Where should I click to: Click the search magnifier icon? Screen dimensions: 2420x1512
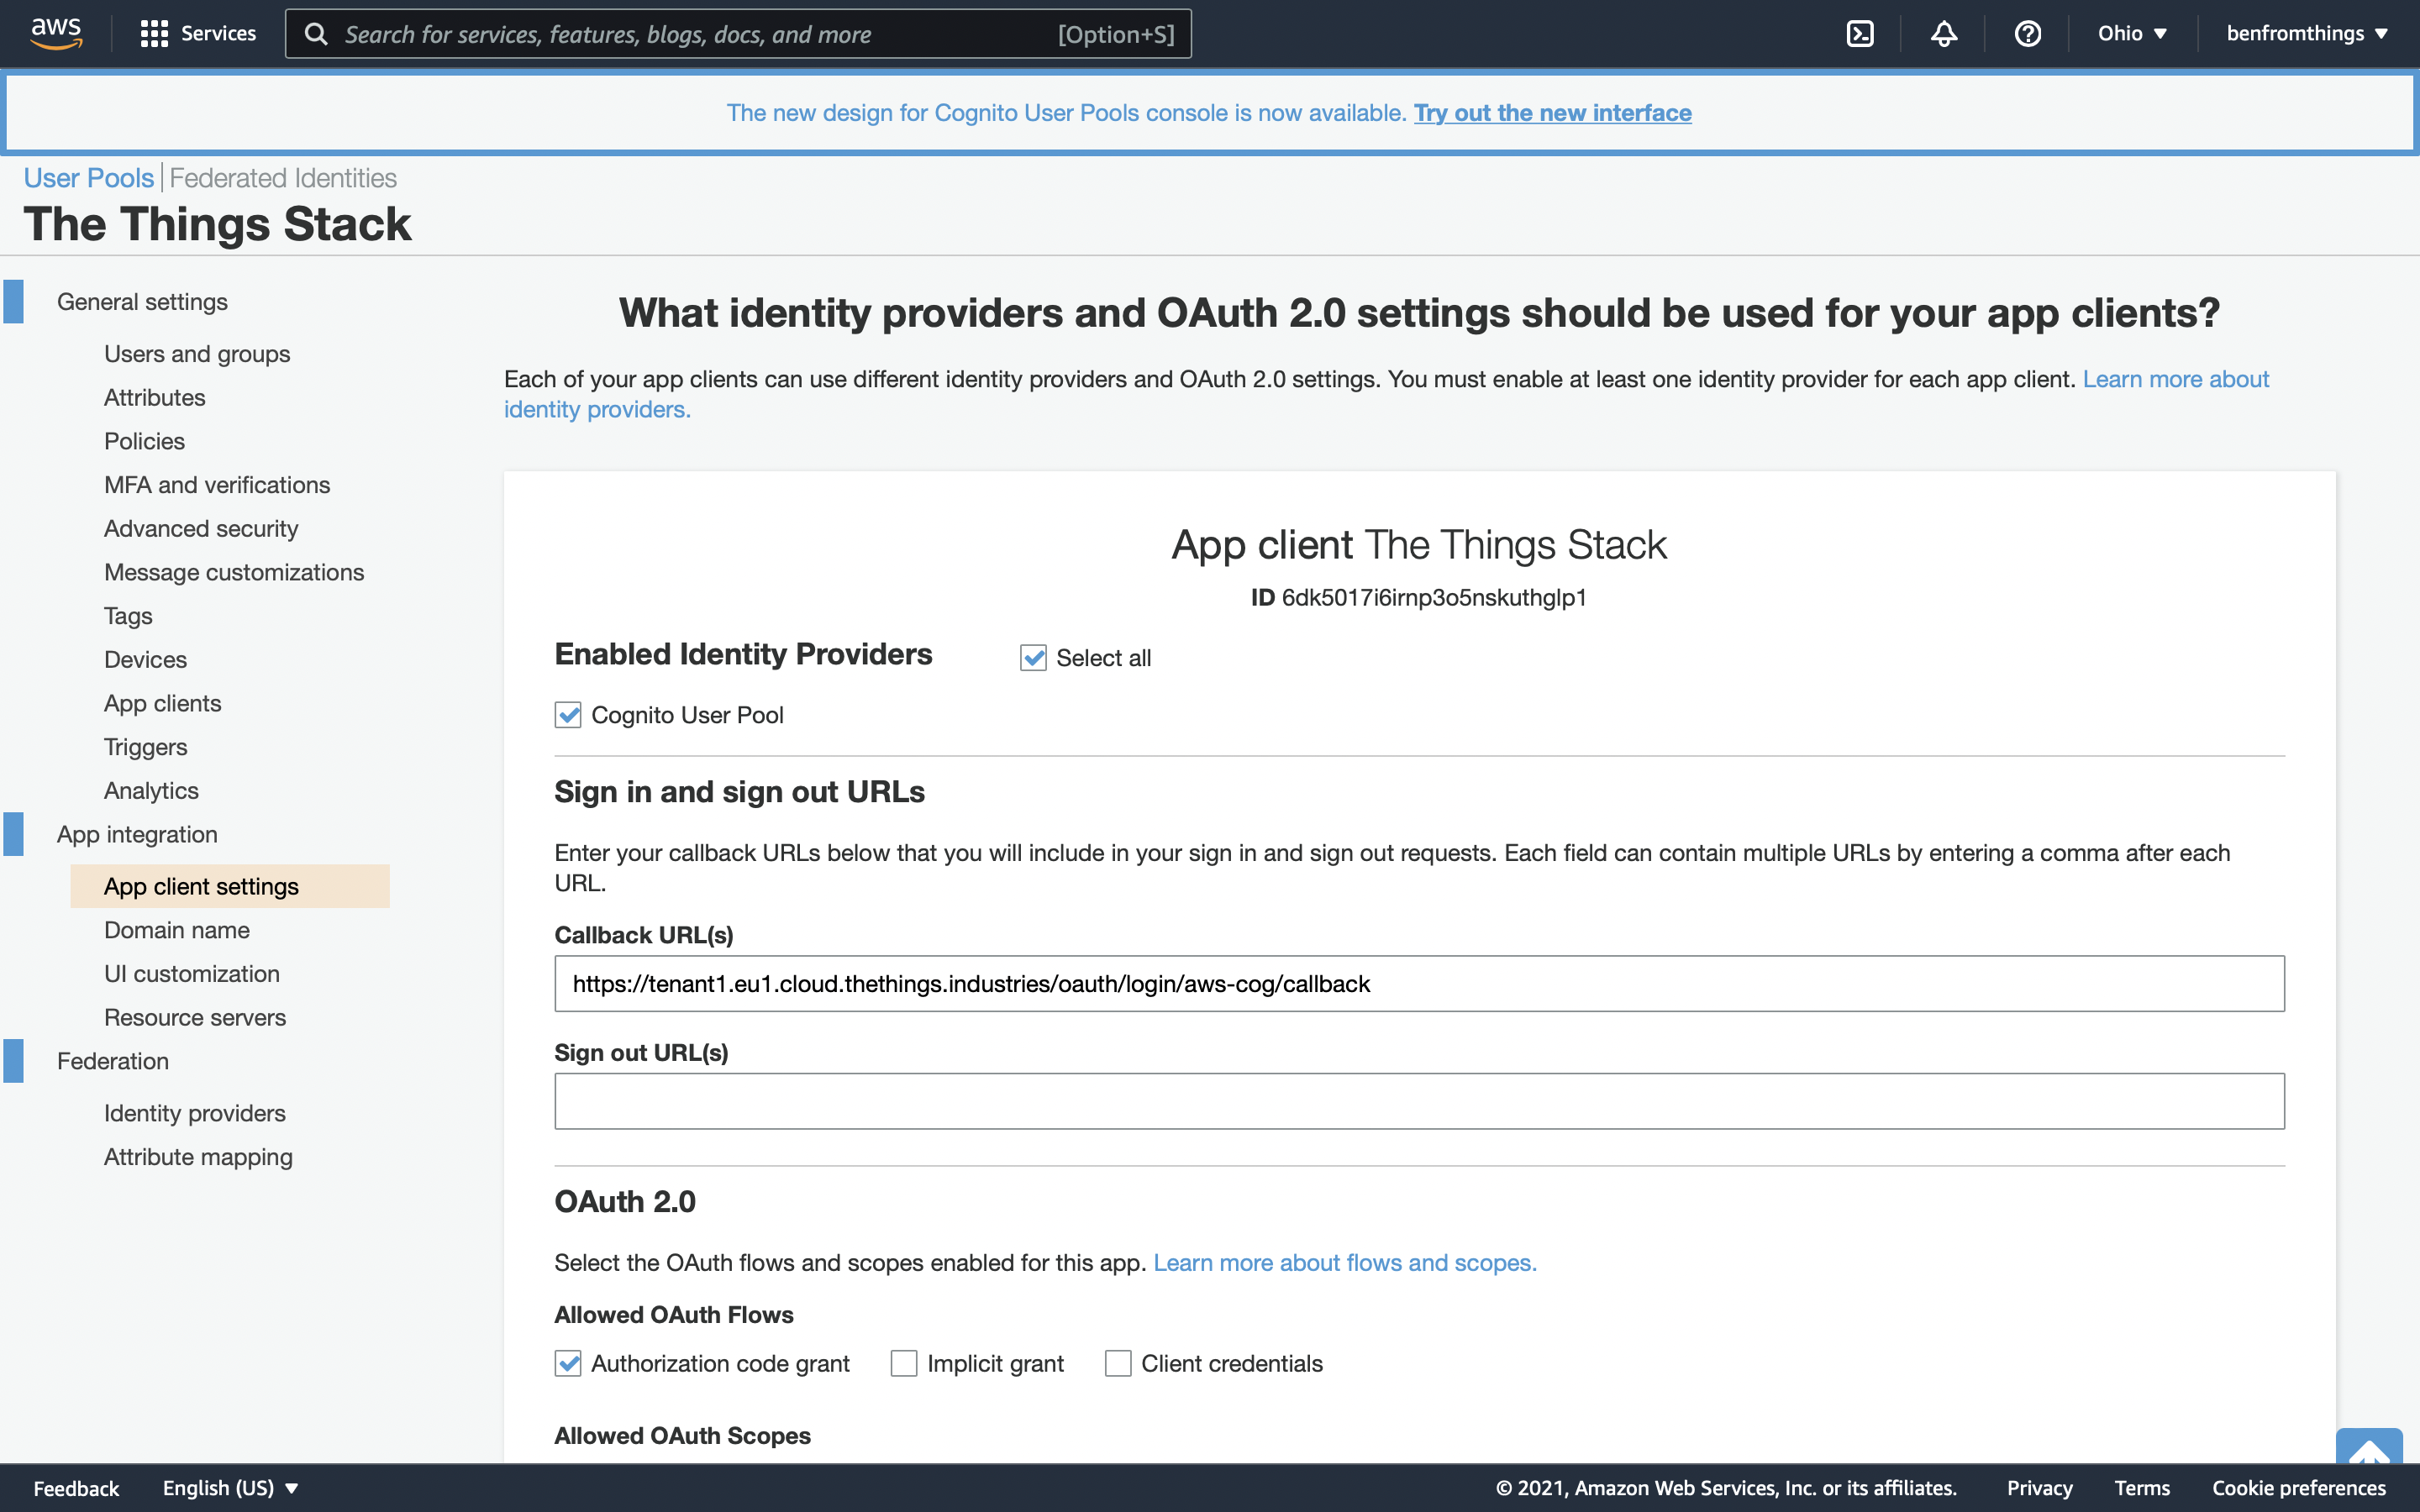point(316,34)
